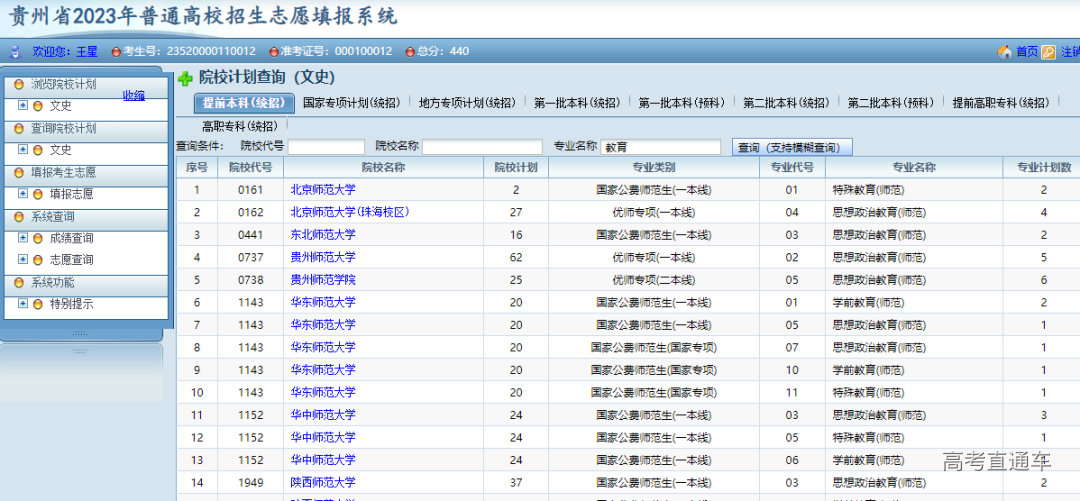Click the key icon for 注销 logout

click(1048, 52)
